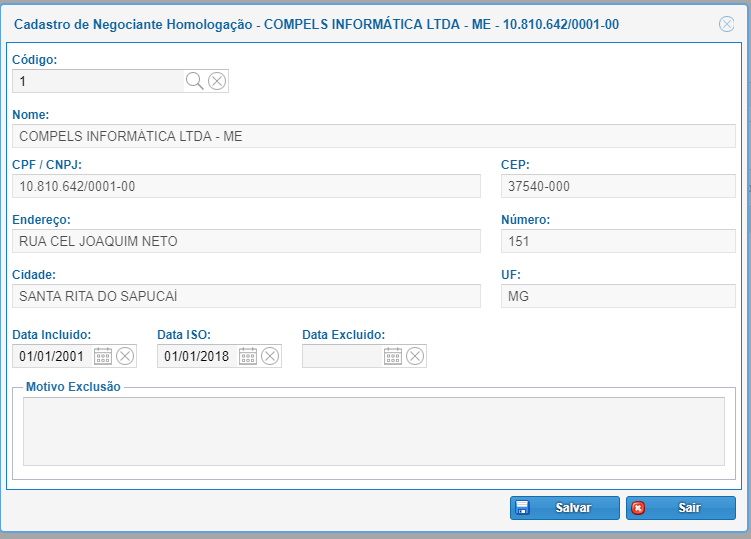Click into the CPF / CNPJ field
Screen dimensions: 751x539
click(246, 186)
